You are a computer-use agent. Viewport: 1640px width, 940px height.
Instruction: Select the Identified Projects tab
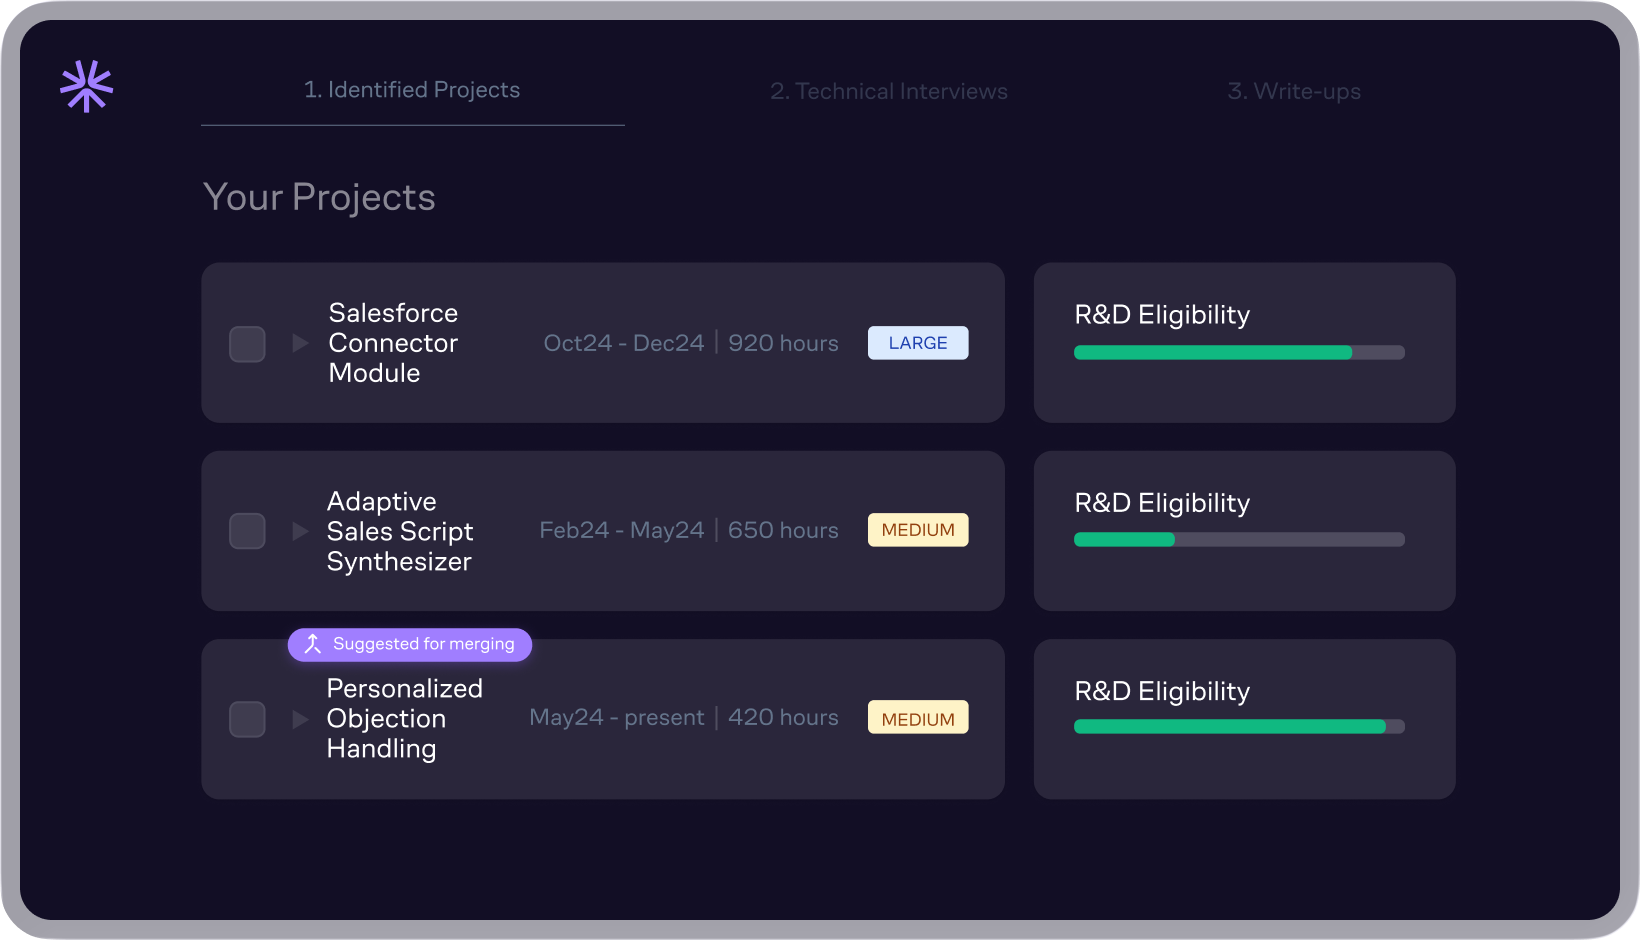coord(412,89)
